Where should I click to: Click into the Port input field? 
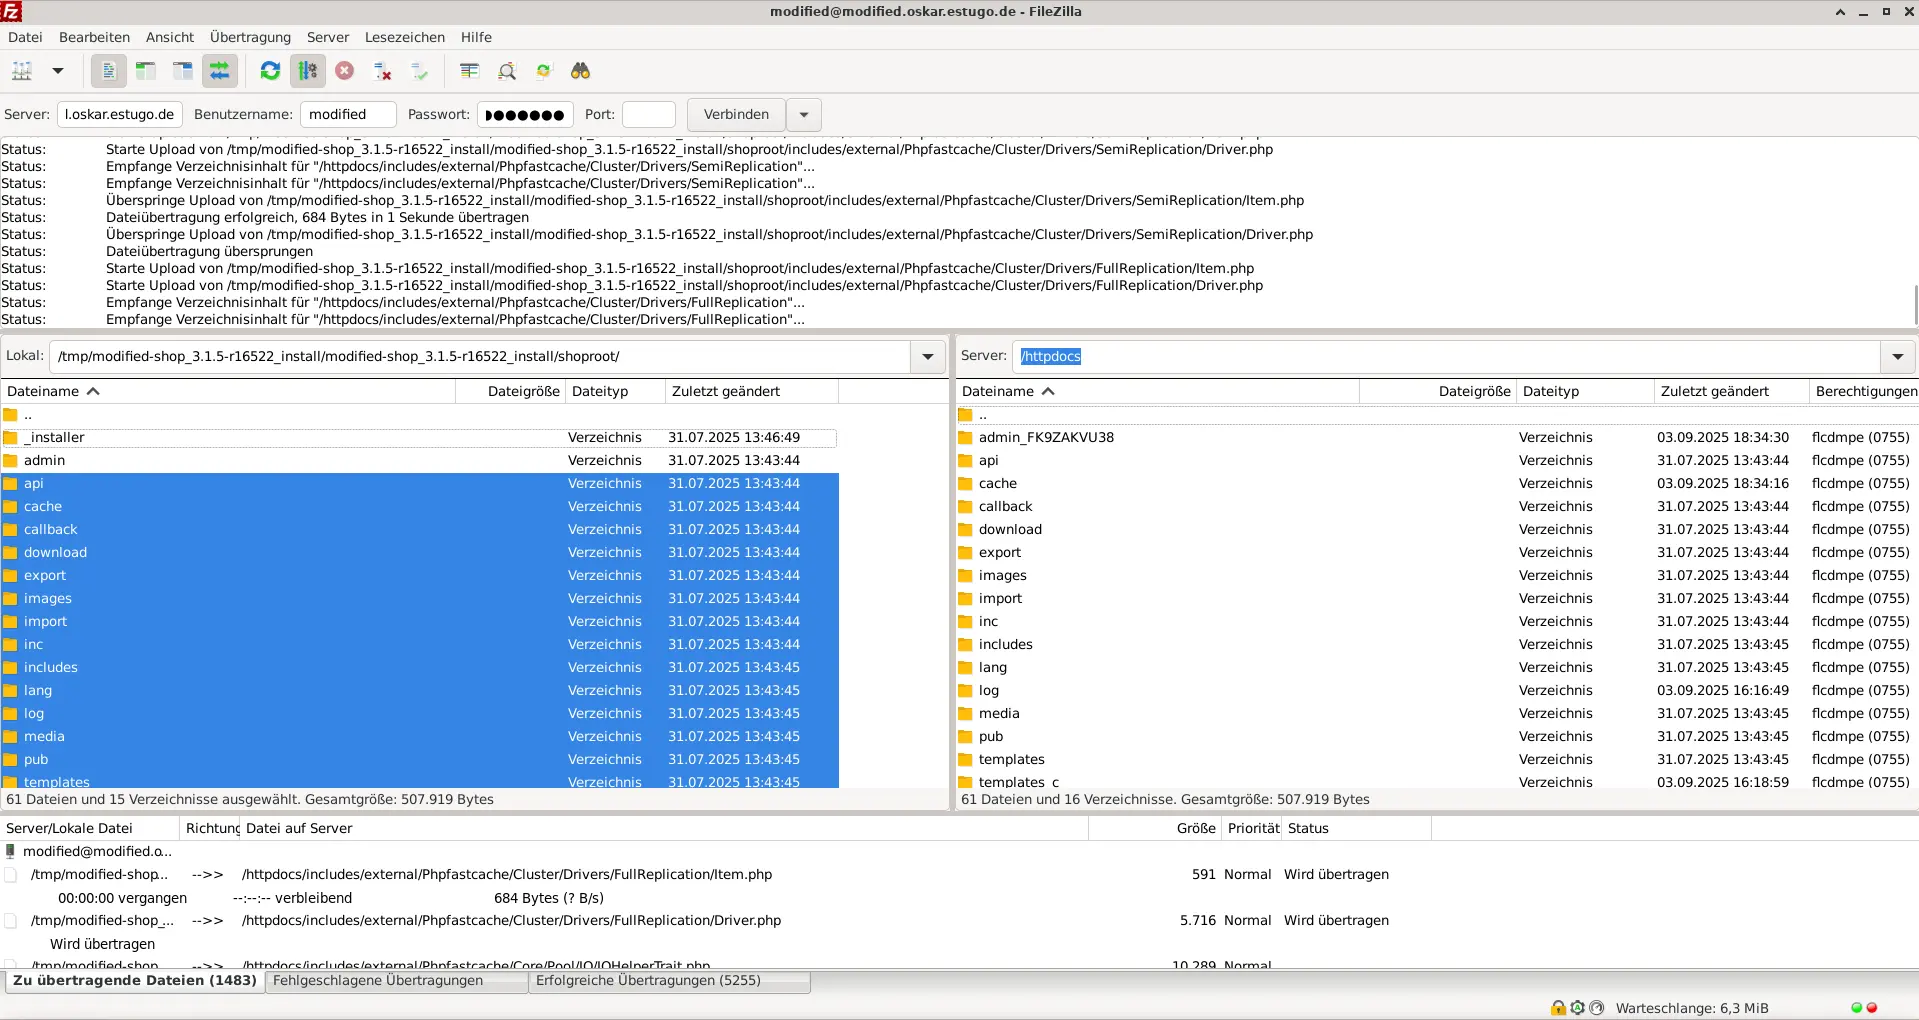648,115
